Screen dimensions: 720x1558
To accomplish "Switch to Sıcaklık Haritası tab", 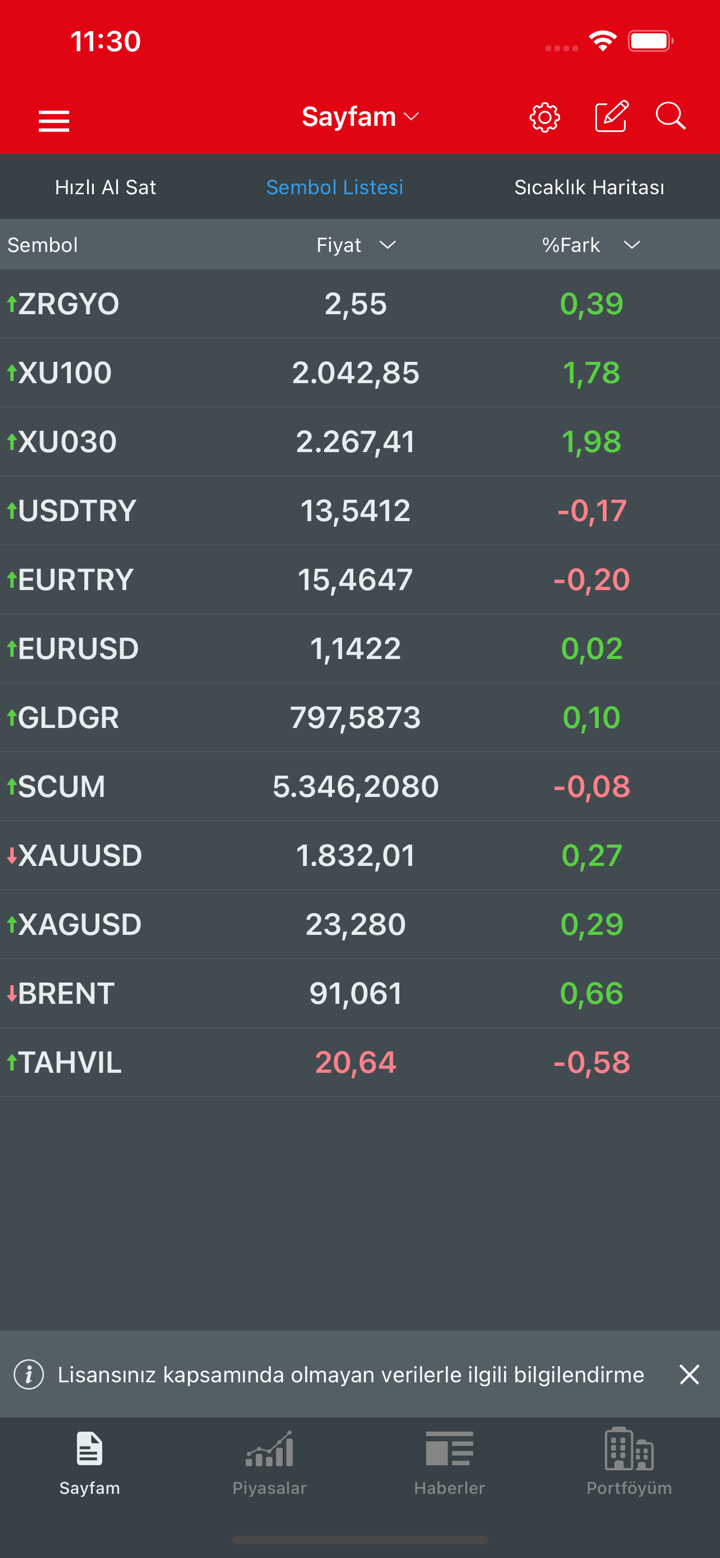I will tap(589, 187).
